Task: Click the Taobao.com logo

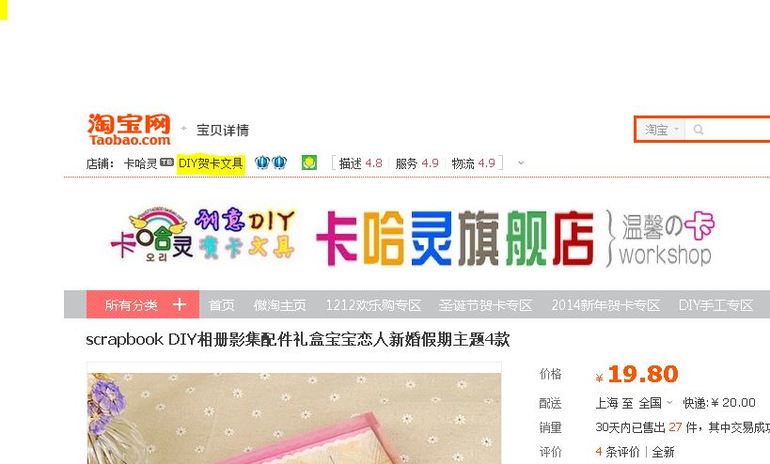Action: click(x=129, y=129)
